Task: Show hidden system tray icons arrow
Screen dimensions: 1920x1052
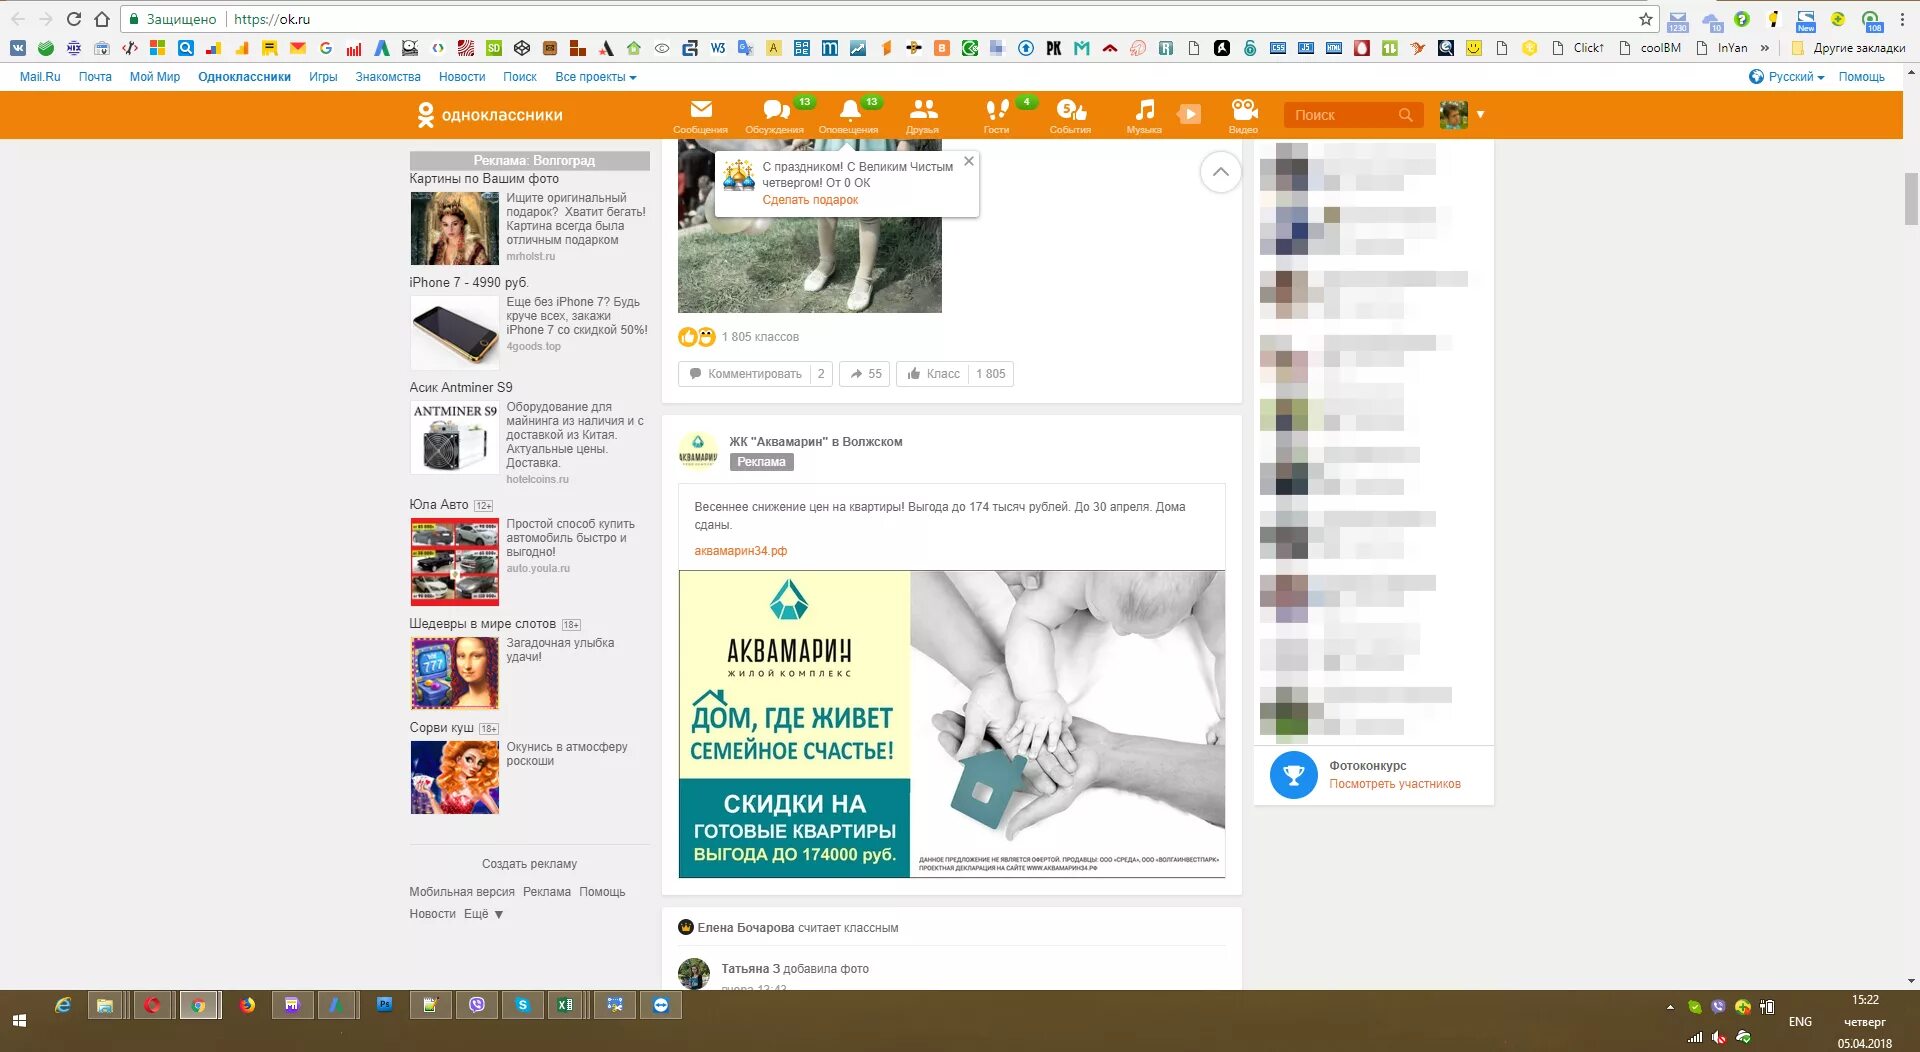Action: click(1670, 1007)
